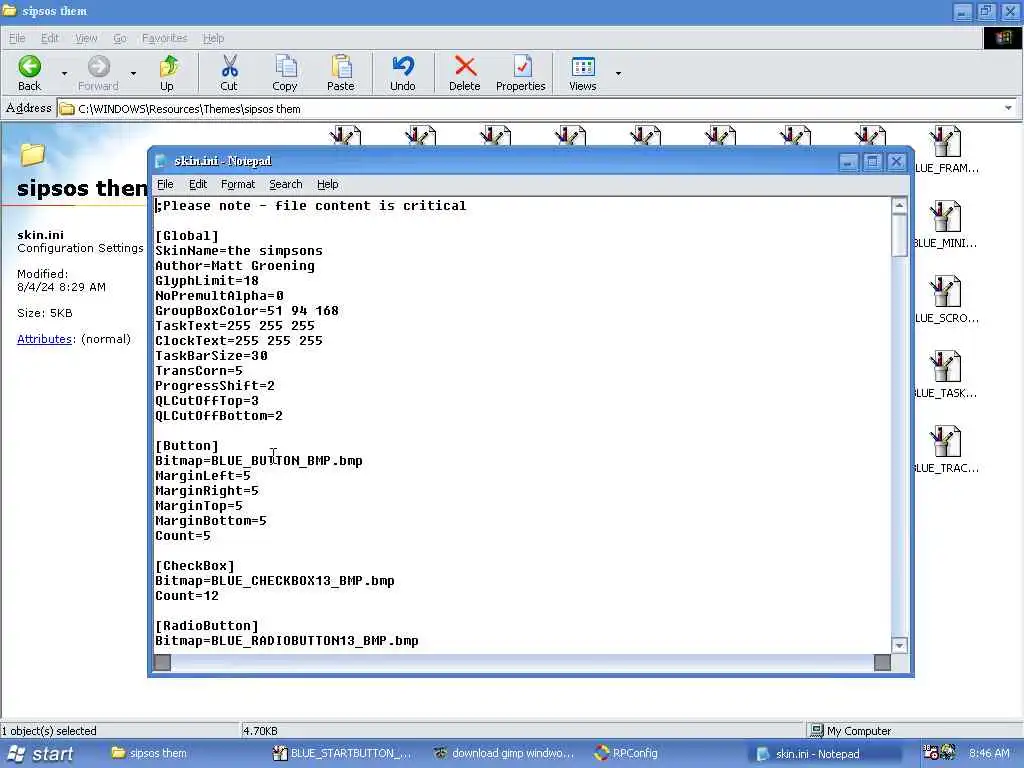The height and width of the screenshot is (768, 1024).
Task: Open Notepad Edit menu
Action: pyautogui.click(x=198, y=184)
